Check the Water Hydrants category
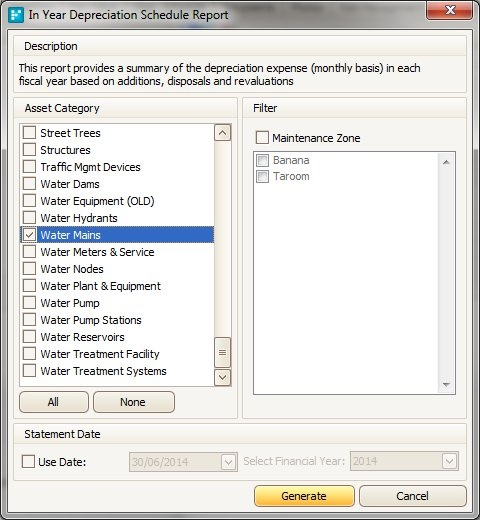This screenshot has width=480, height=520. pos(29,218)
